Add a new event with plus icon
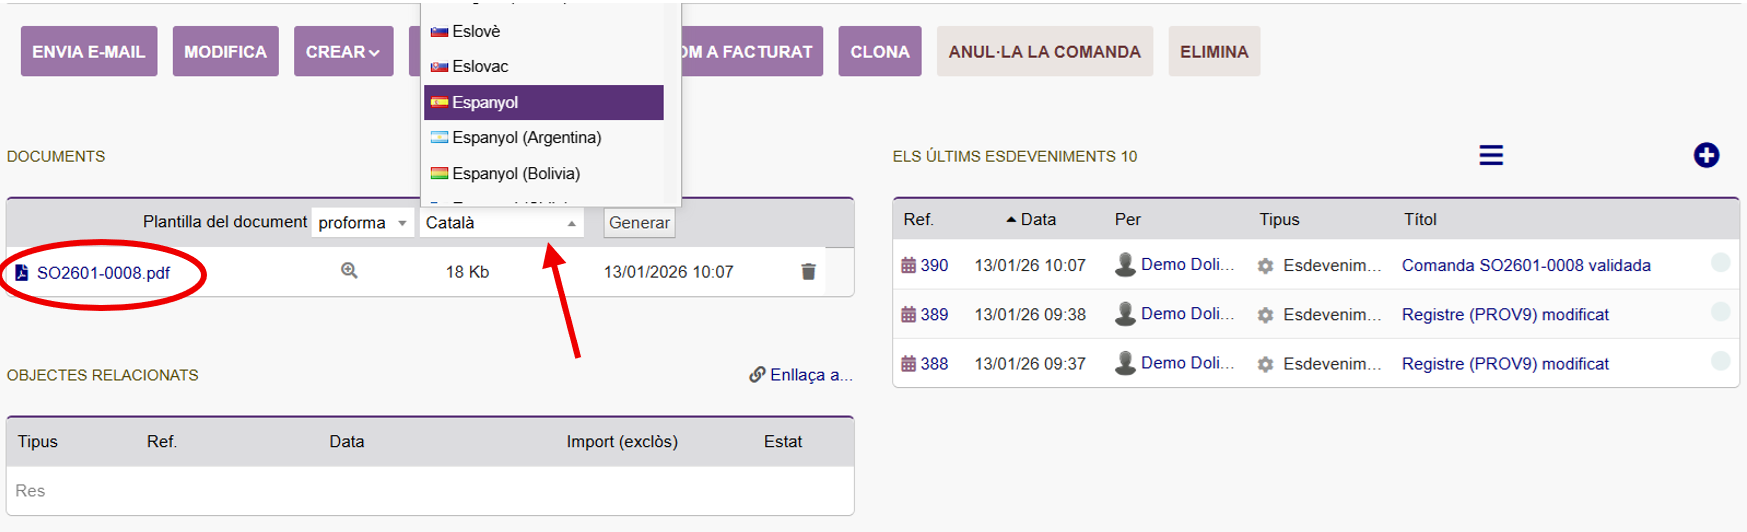Screen dimensions: 1747x532 [1706, 156]
